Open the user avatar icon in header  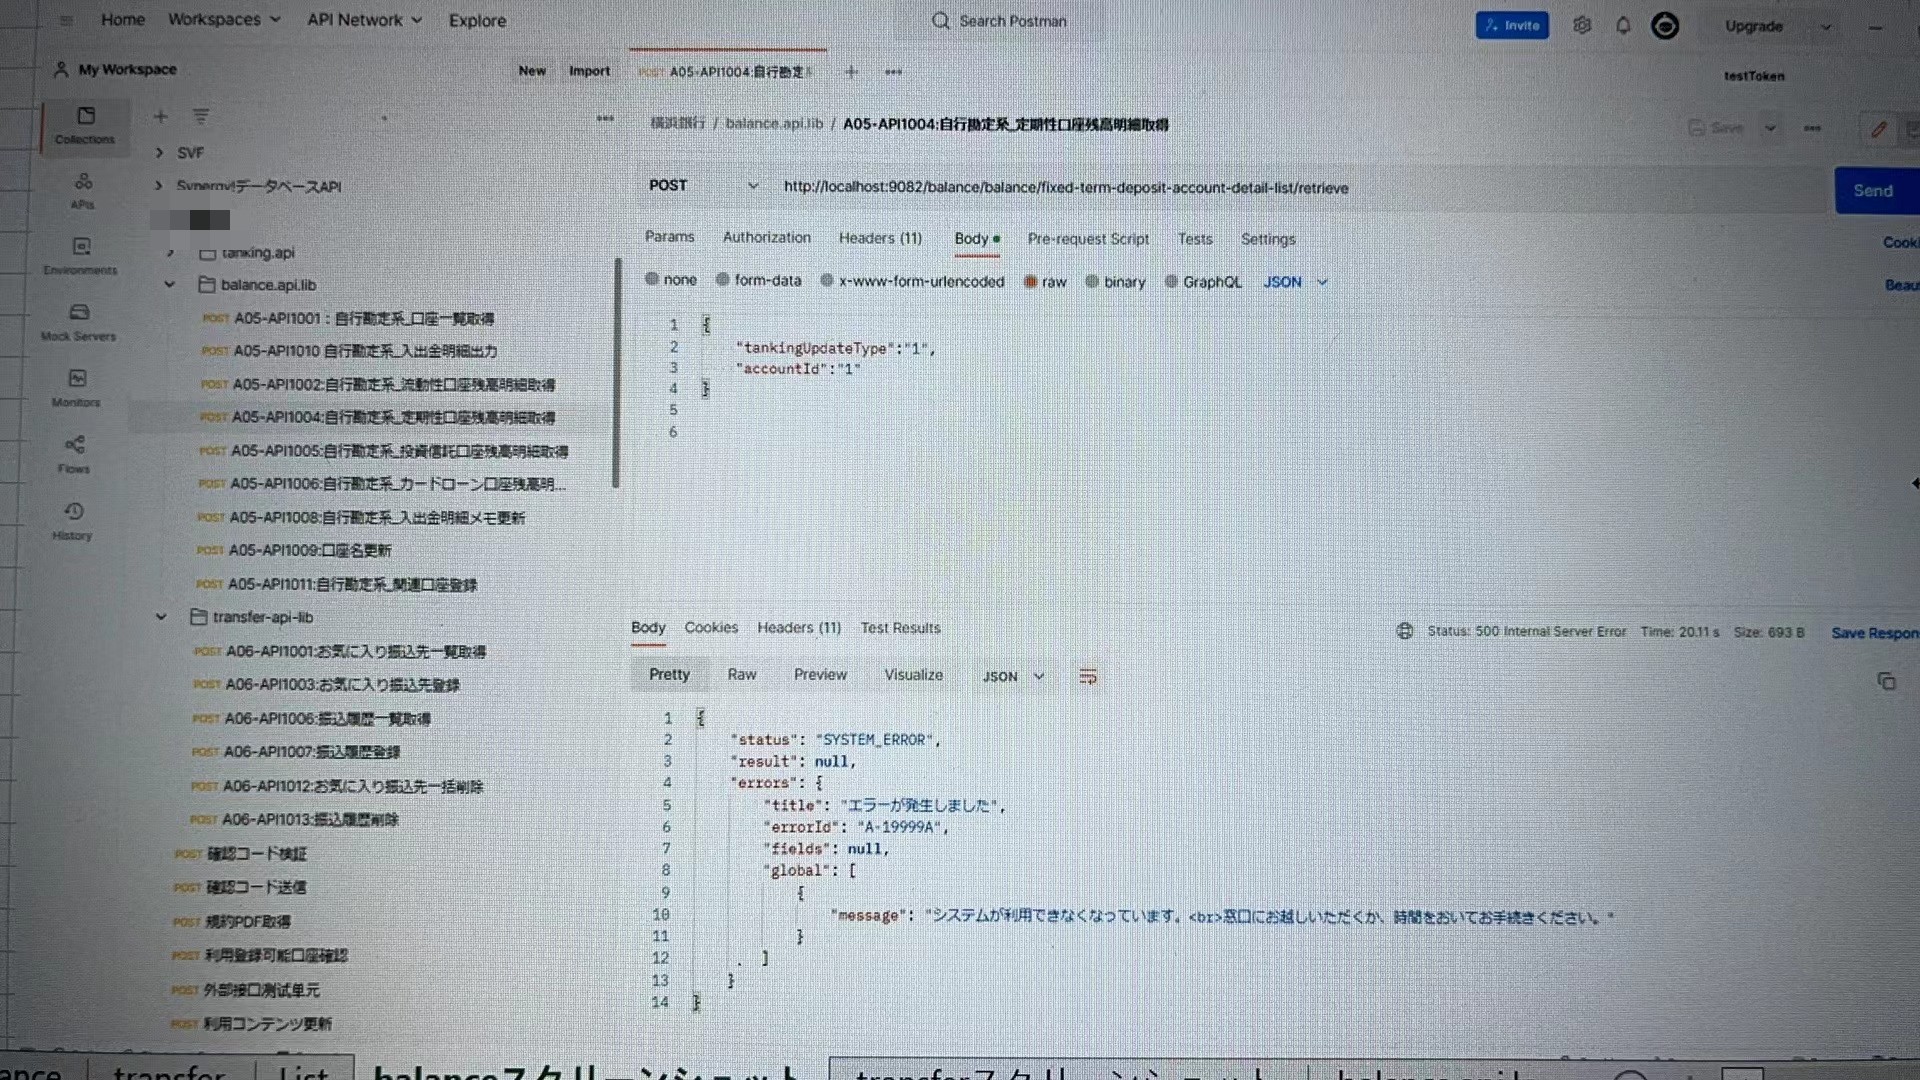(1665, 26)
